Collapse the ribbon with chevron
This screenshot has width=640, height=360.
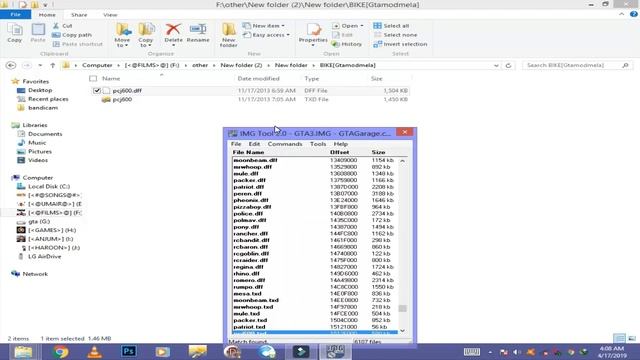[621, 14]
